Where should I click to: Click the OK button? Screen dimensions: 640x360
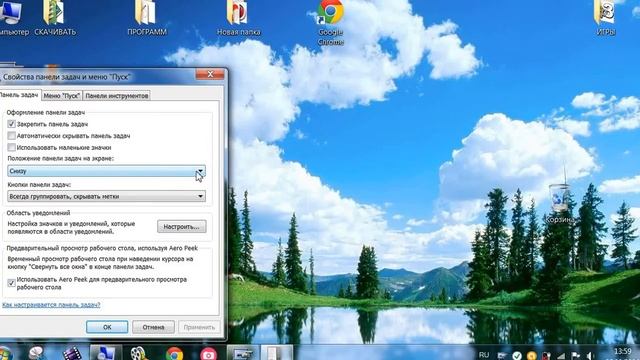click(x=107, y=327)
